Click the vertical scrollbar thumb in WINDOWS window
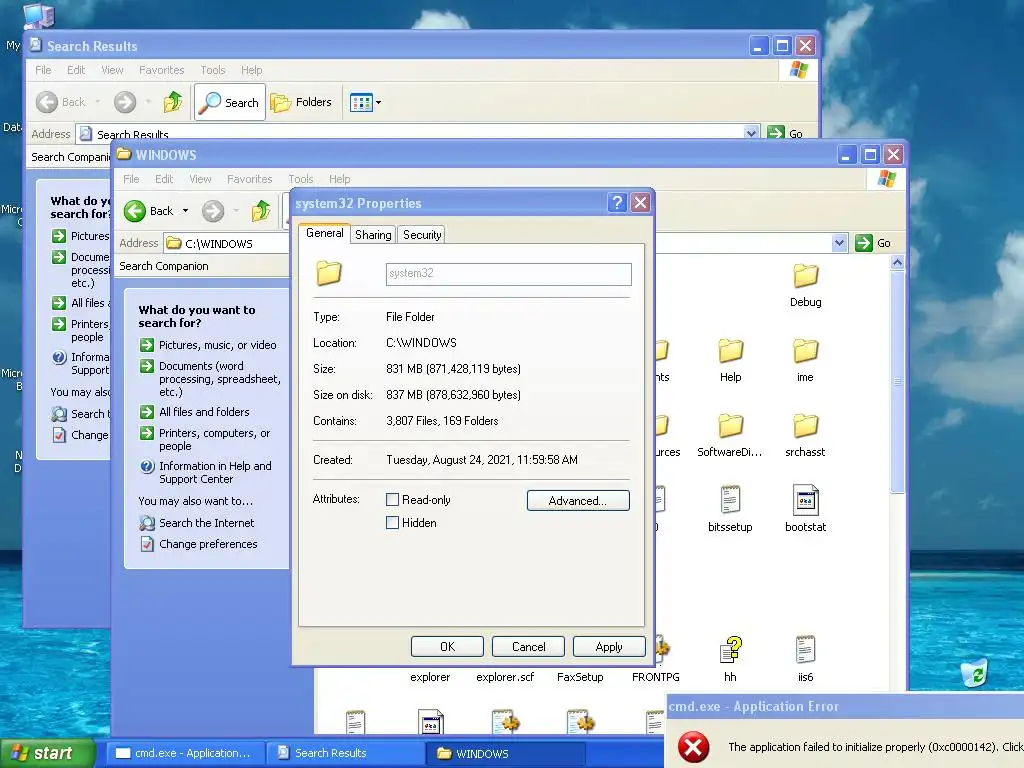This screenshot has width=1024, height=768. coord(897,382)
